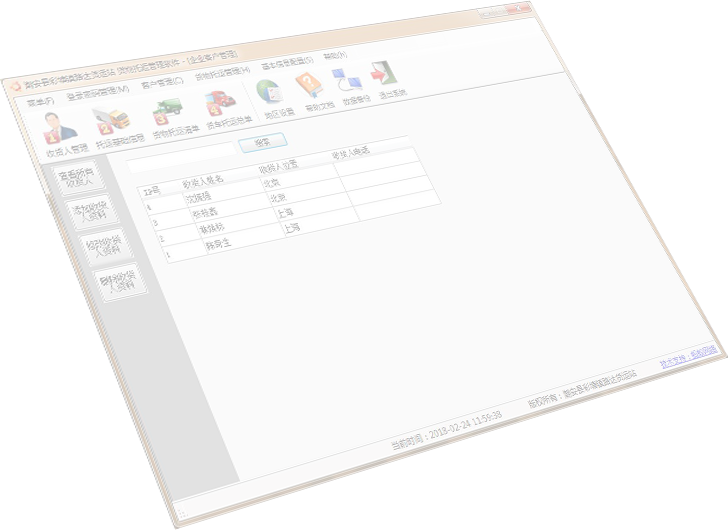This screenshot has width=728, height=530.
Task: Open the basic info configuration (S) menu
Action: pyautogui.click(x=287, y=63)
